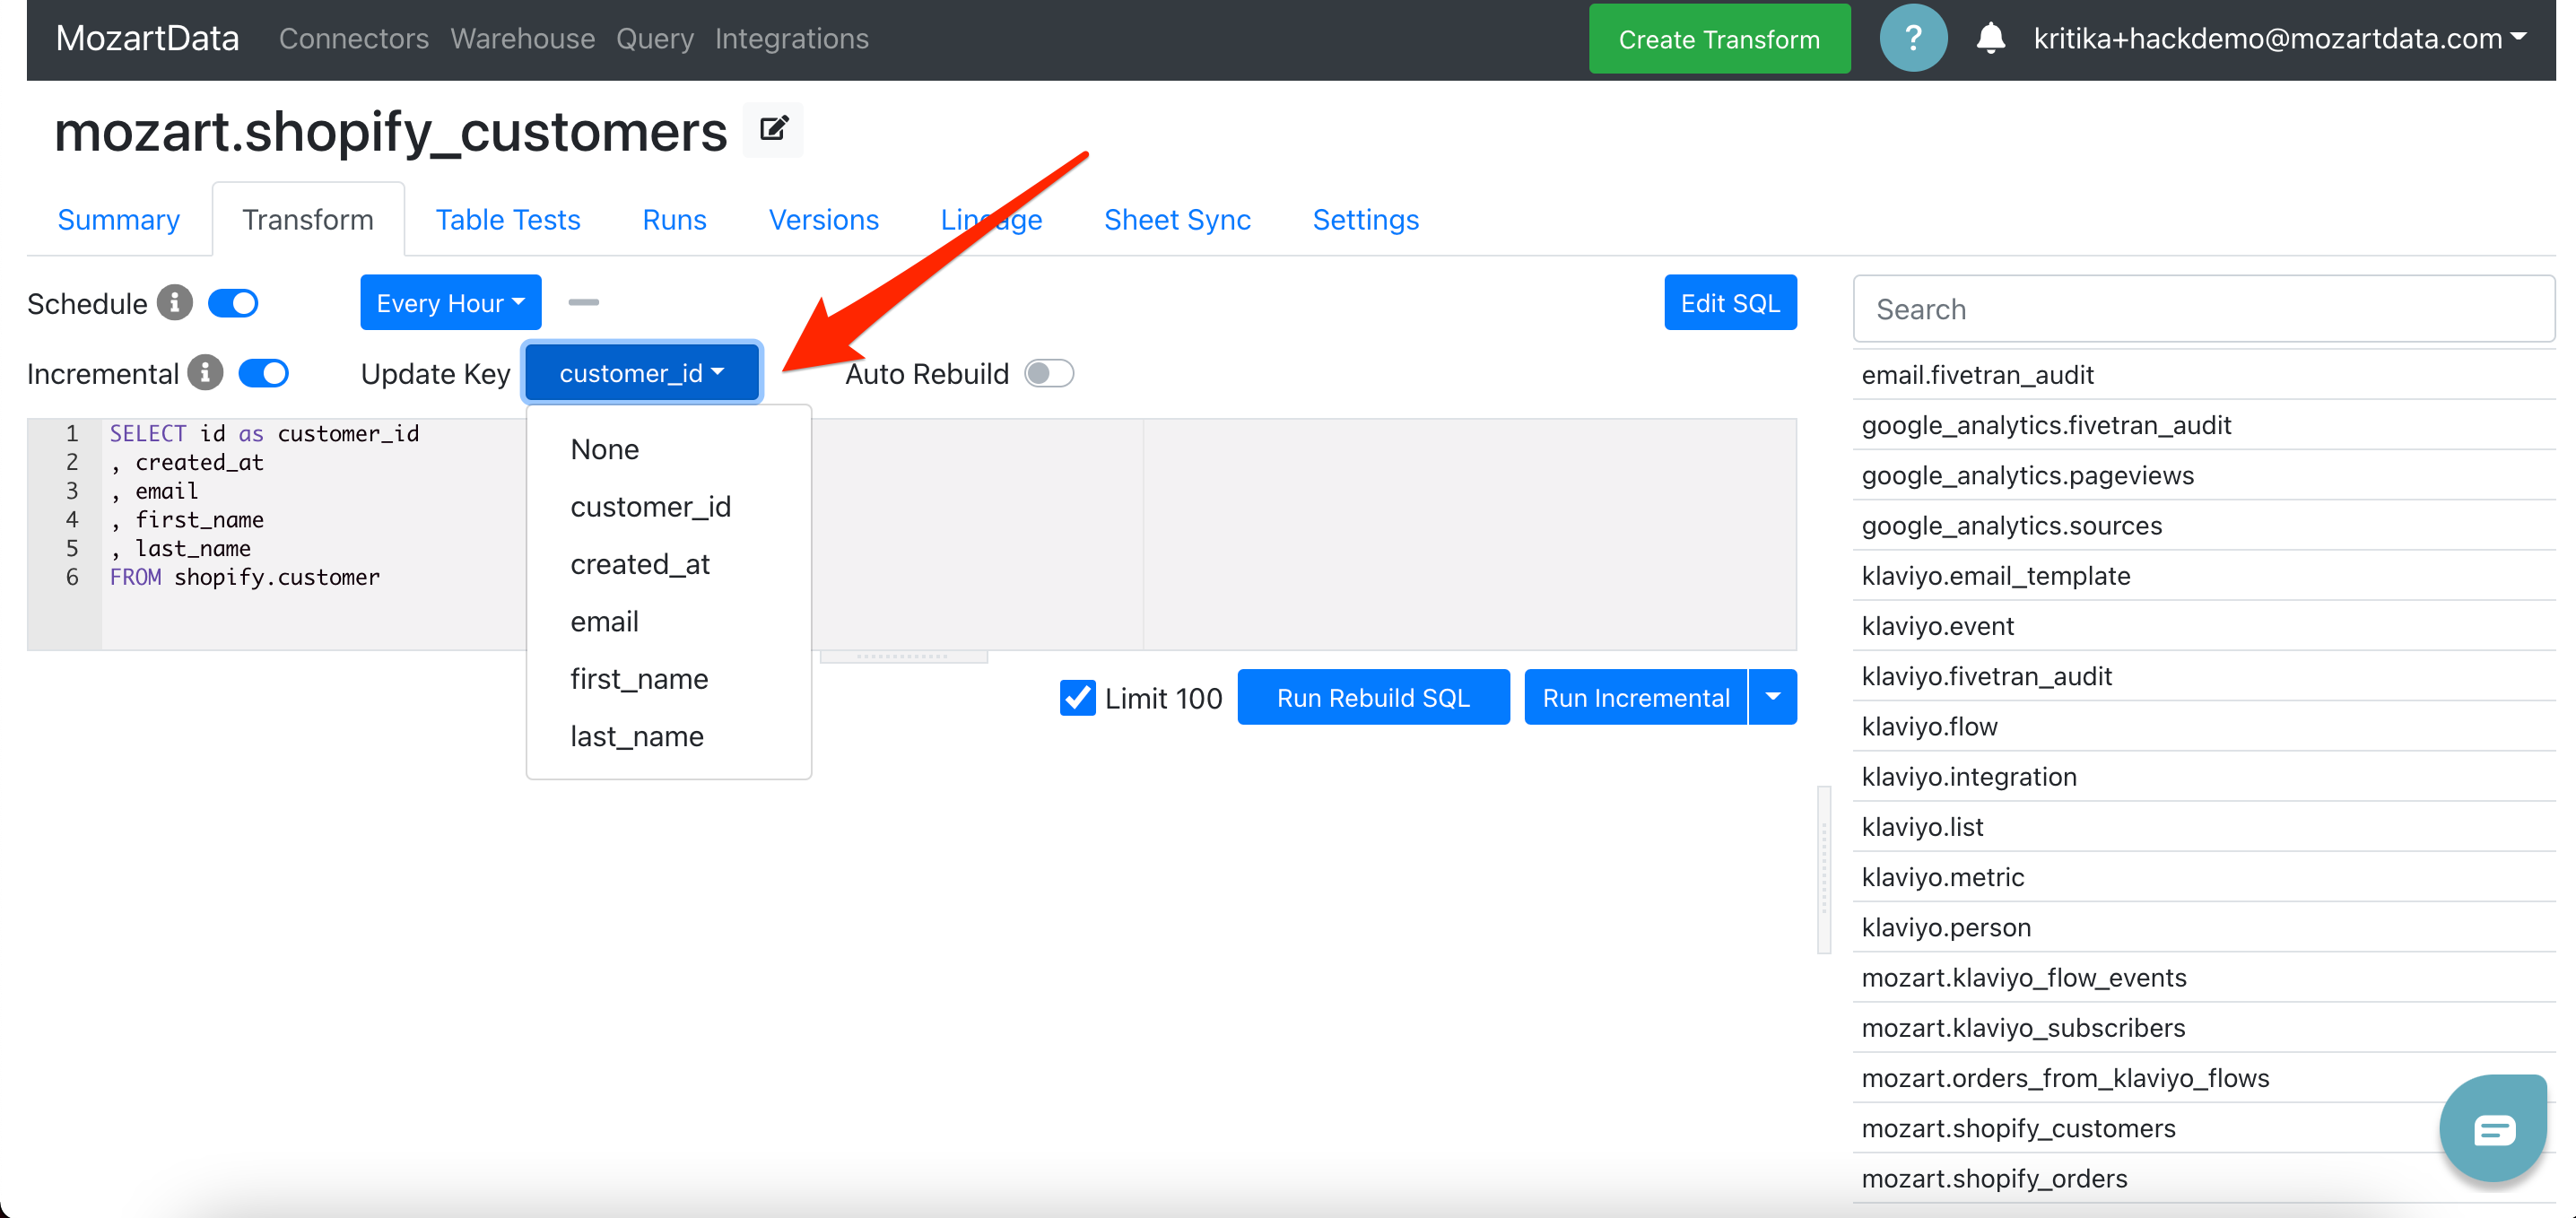
Task: Toggle the Incremental switch
Action: (264, 373)
